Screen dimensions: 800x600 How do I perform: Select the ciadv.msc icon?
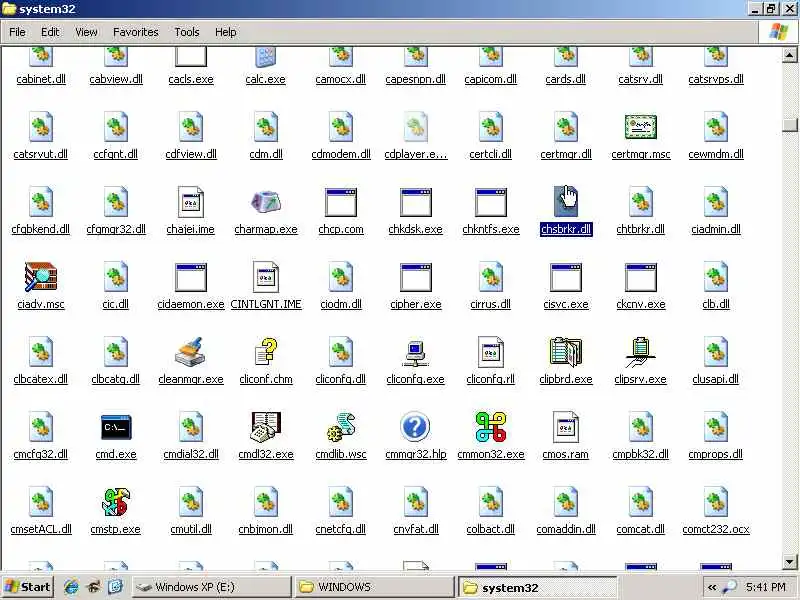[x=41, y=277]
